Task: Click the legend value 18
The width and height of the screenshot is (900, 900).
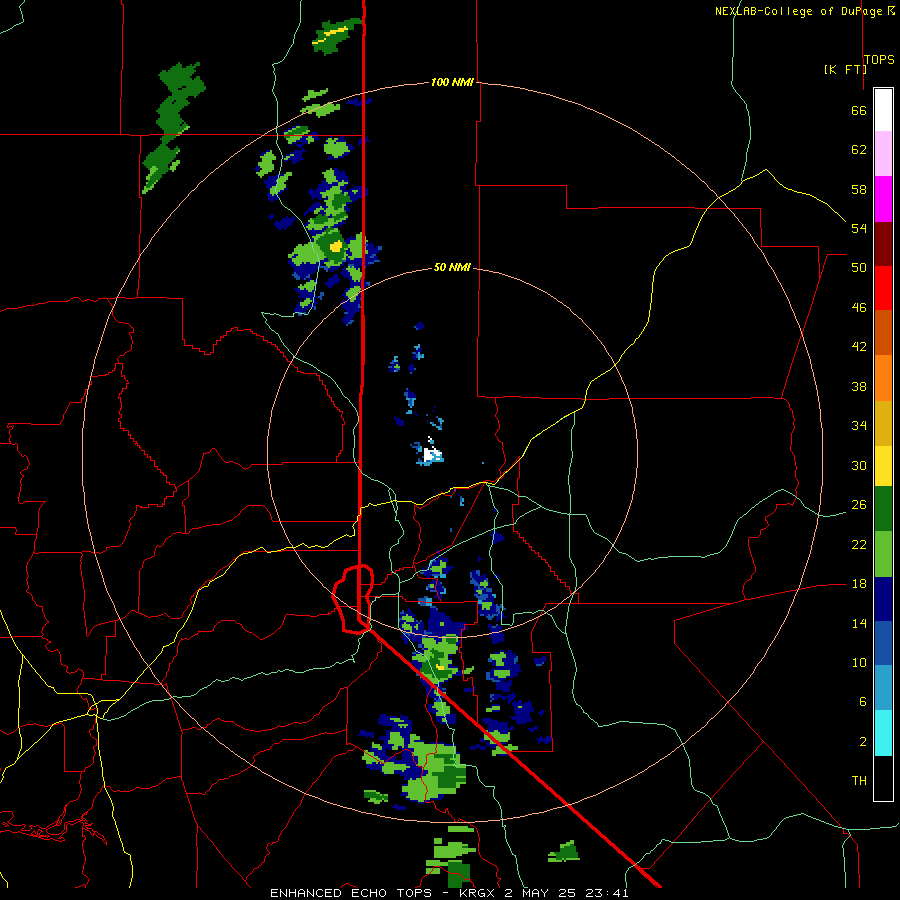Action: 859,584
